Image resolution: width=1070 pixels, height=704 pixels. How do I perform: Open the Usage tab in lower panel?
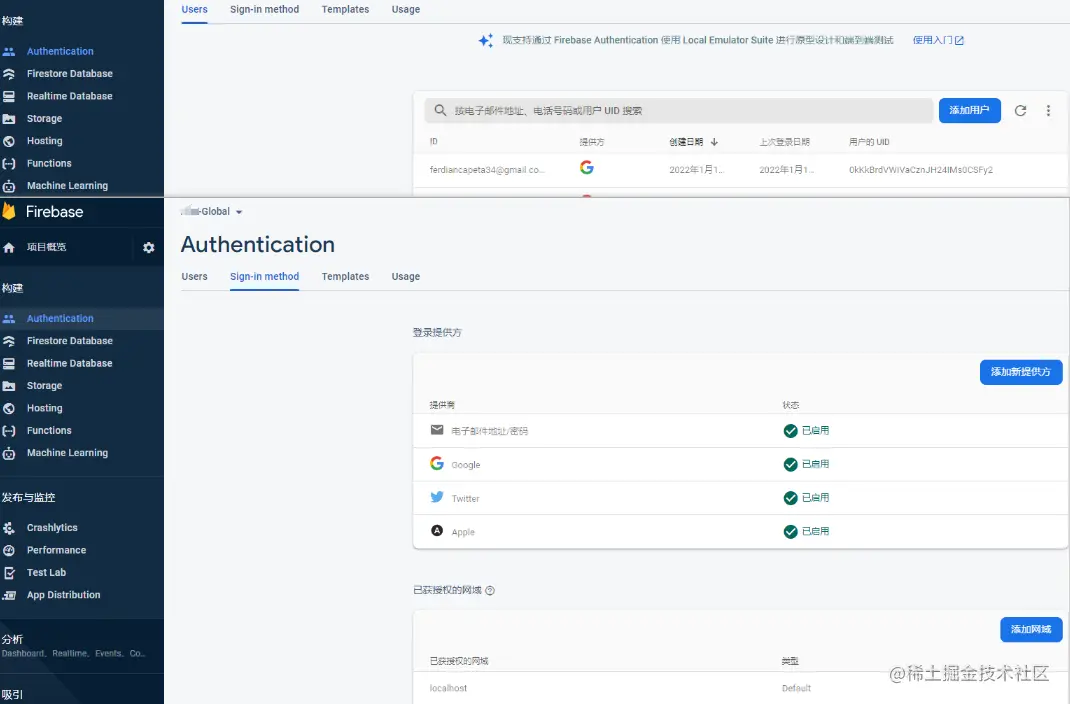(x=405, y=277)
